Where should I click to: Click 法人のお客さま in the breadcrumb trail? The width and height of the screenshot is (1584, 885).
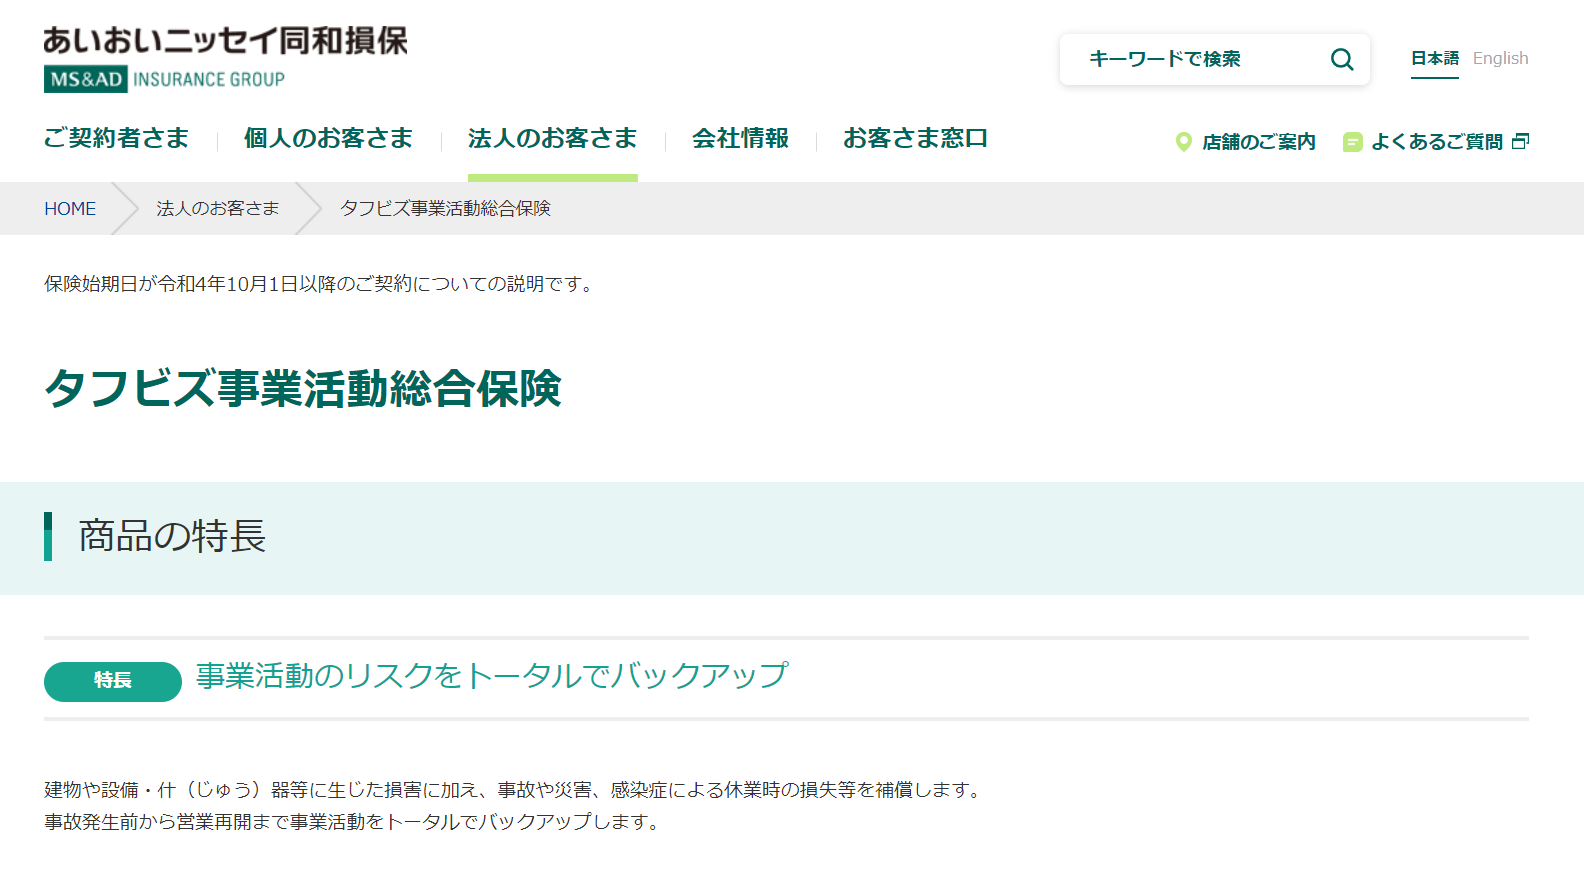(217, 209)
